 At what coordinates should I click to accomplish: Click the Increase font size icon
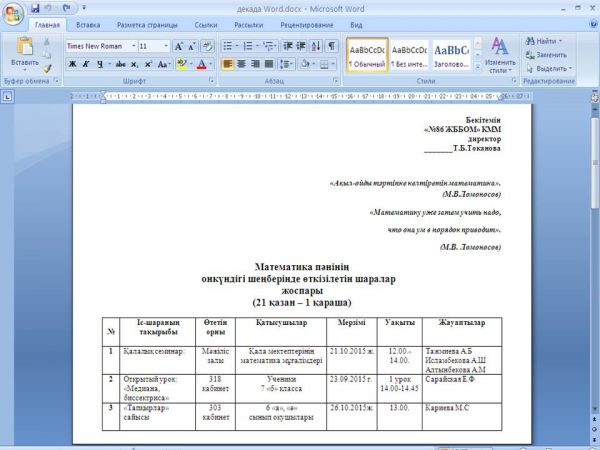(178, 46)
